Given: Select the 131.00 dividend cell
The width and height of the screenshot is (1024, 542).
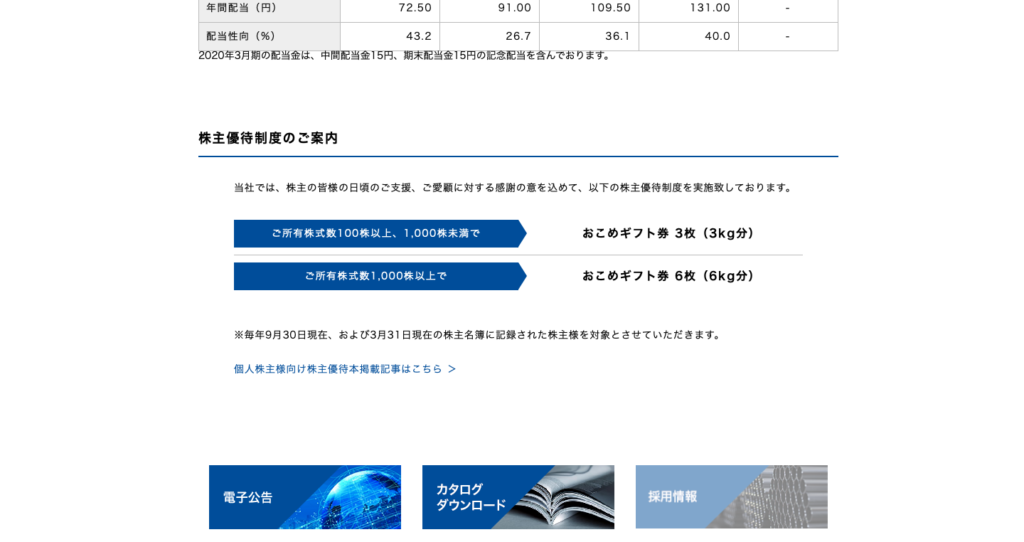Looking at the screenshot, I should point(688,9).
